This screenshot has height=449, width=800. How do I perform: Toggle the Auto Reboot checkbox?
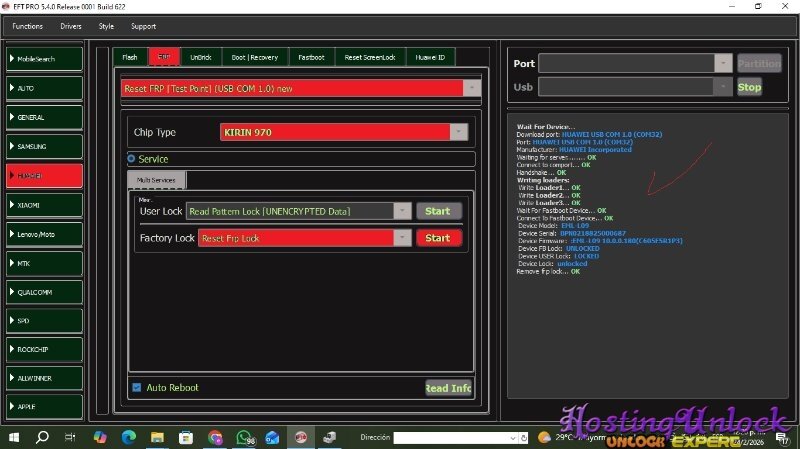click(x=137, y=388)
